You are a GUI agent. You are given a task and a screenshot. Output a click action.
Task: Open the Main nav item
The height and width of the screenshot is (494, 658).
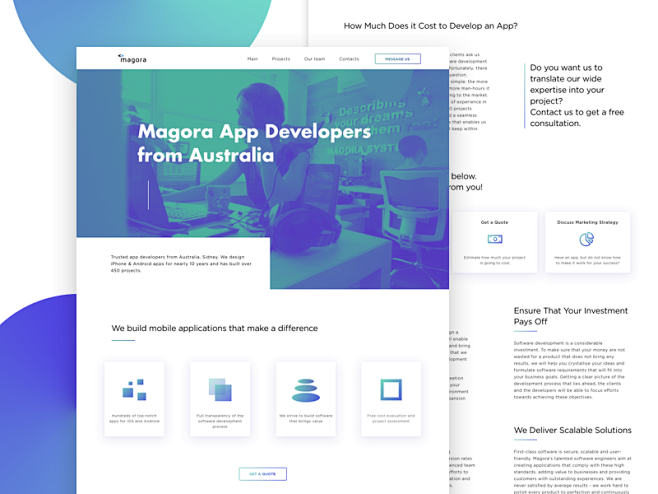coord(252,59)
